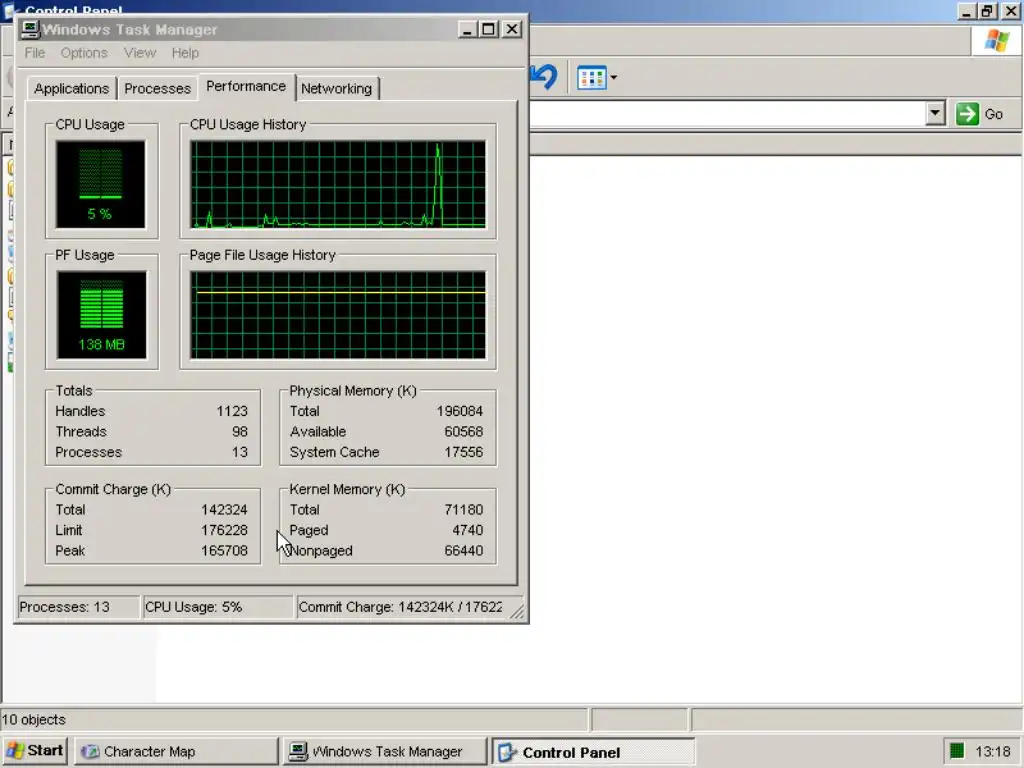Viewport: 1024px width, 768px height.
Task: Click Commit Charge Total value 142324
Action: point(225,509)
